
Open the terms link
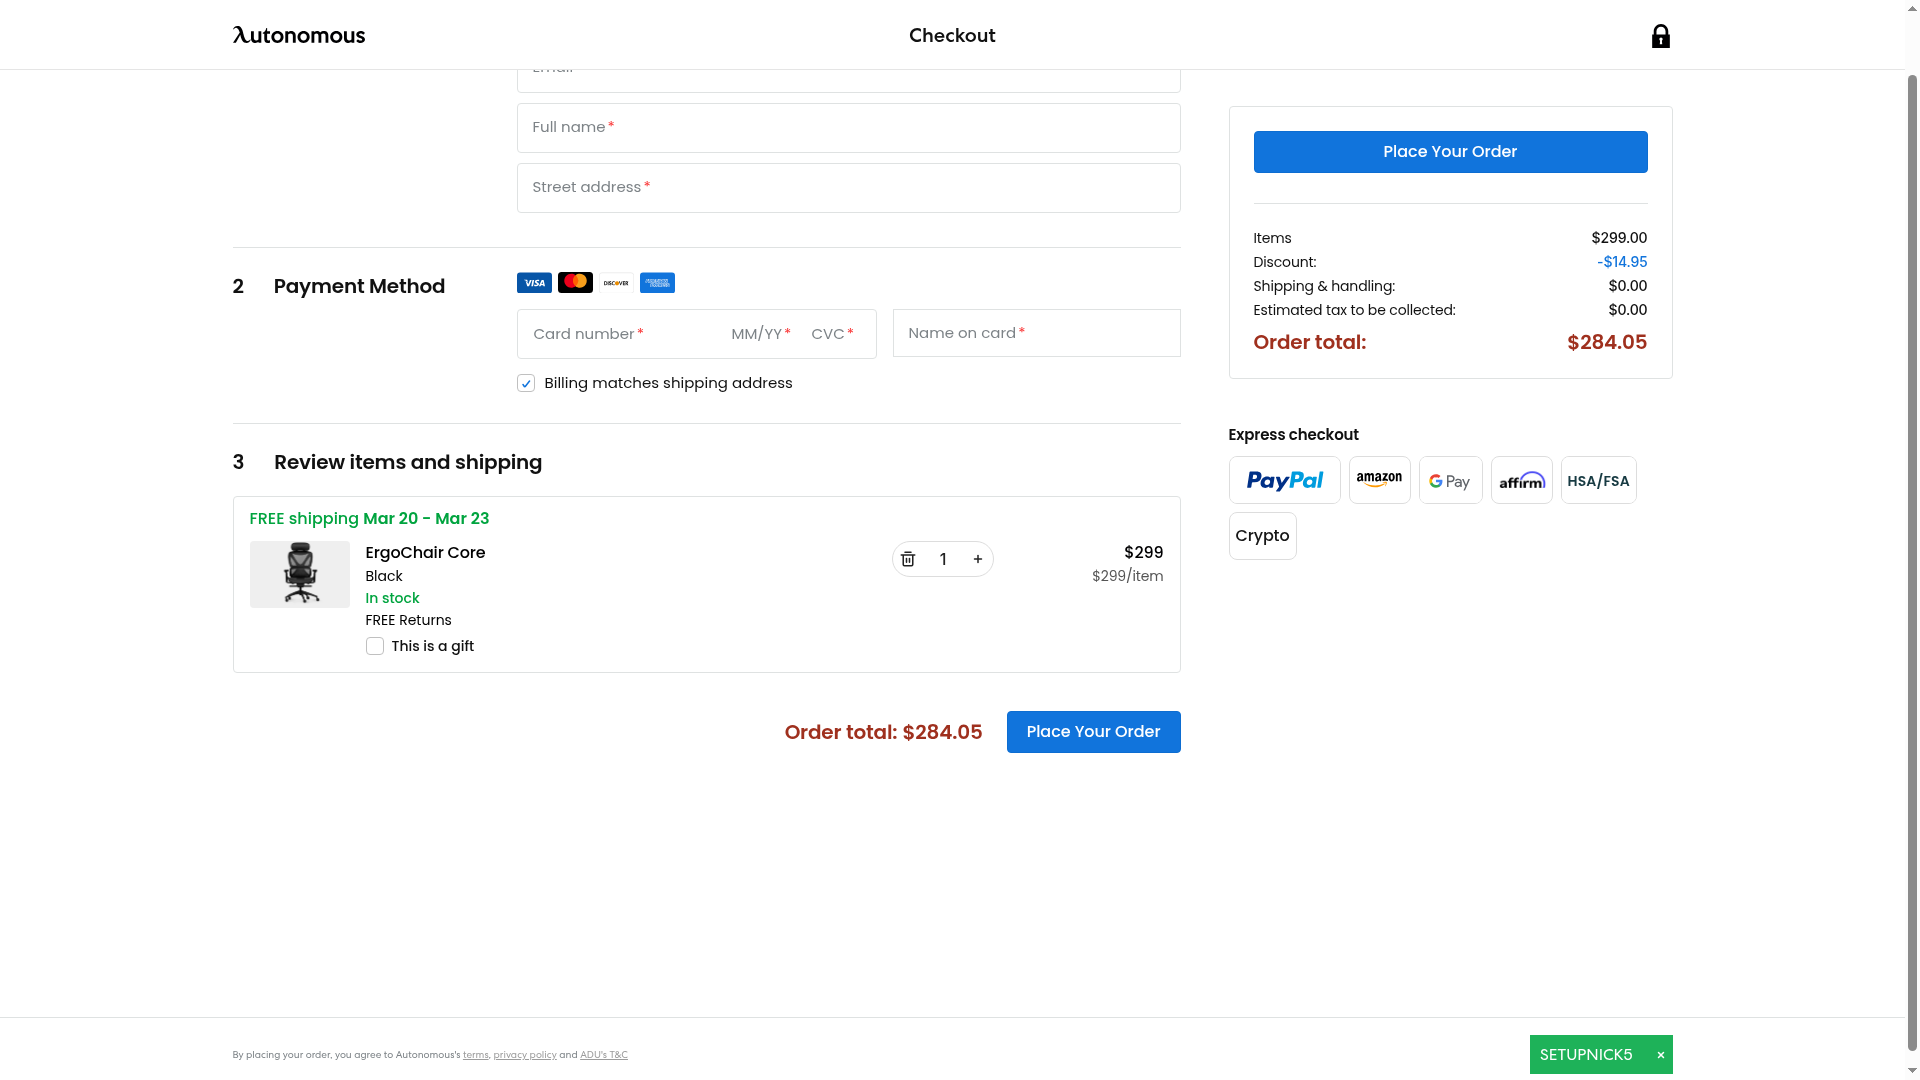point(475,1055)
